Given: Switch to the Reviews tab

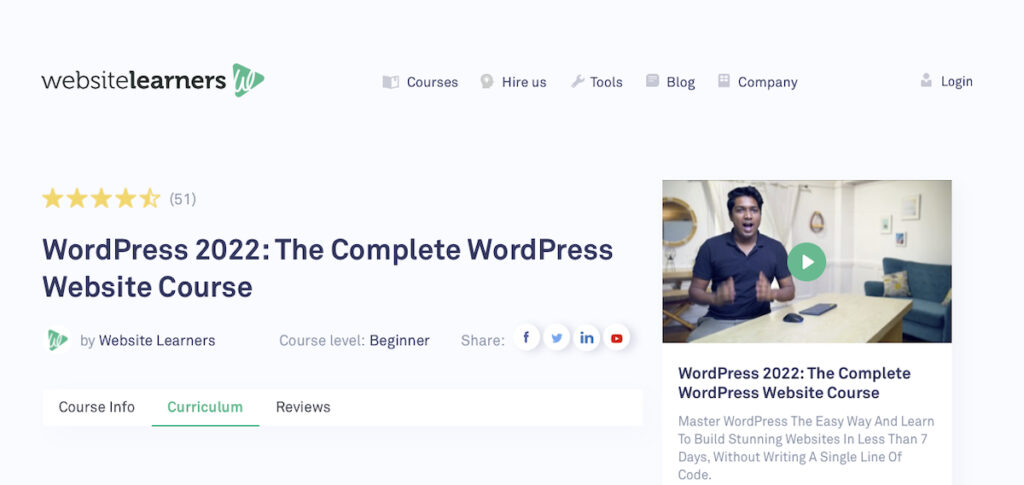Looking at the screenshot, I should pyautogui.click(x=303, y=407).
